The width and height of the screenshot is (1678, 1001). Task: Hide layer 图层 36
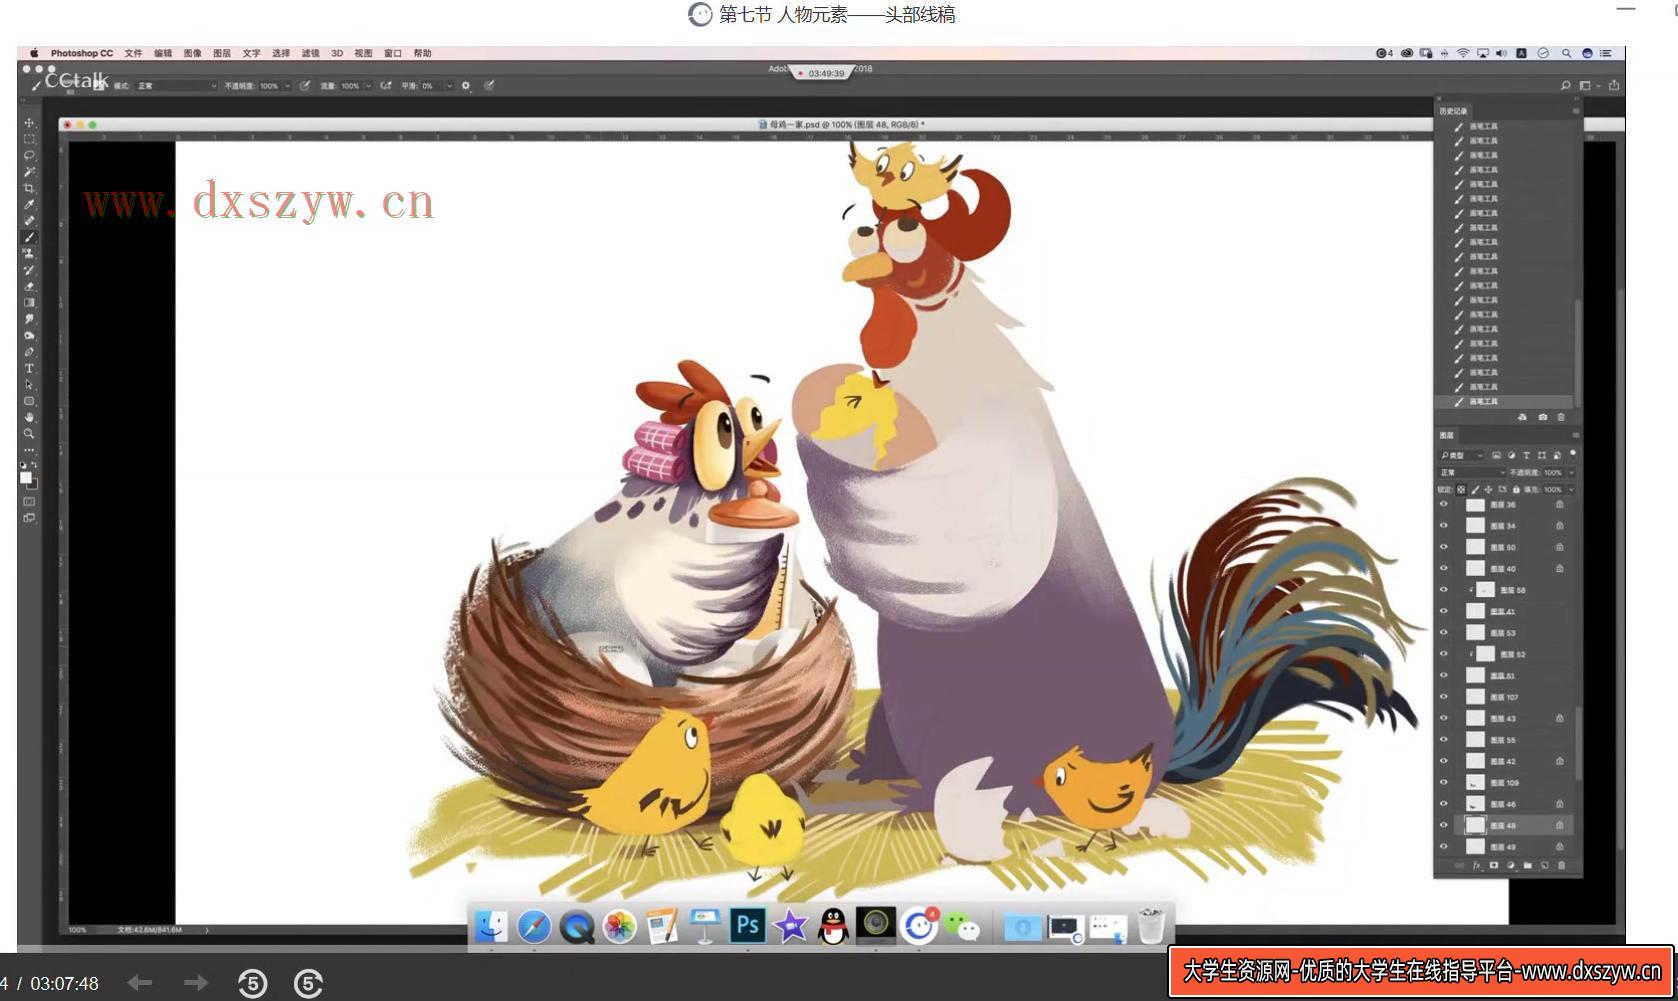1443,504
